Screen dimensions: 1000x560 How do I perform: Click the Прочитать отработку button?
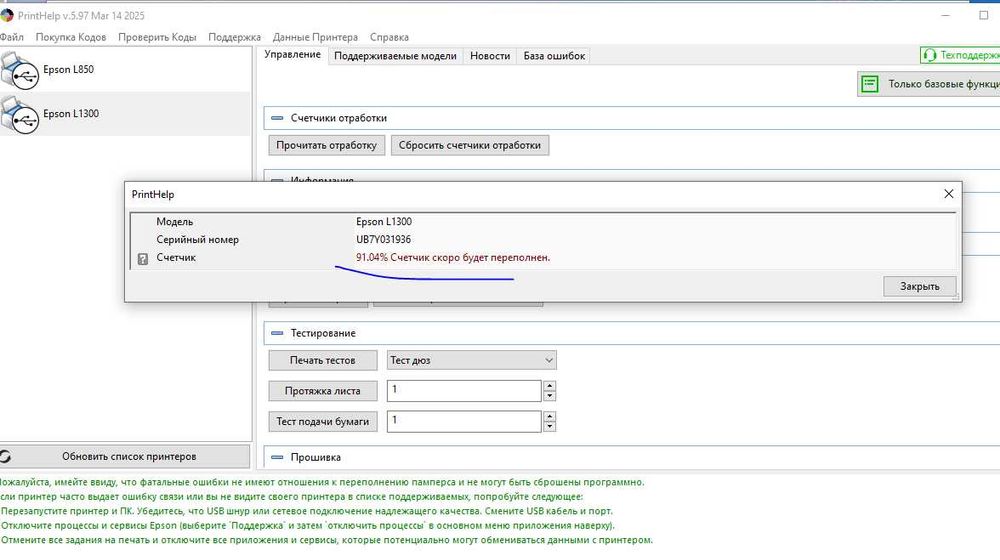pyautogui.click(x=327, y=145)
